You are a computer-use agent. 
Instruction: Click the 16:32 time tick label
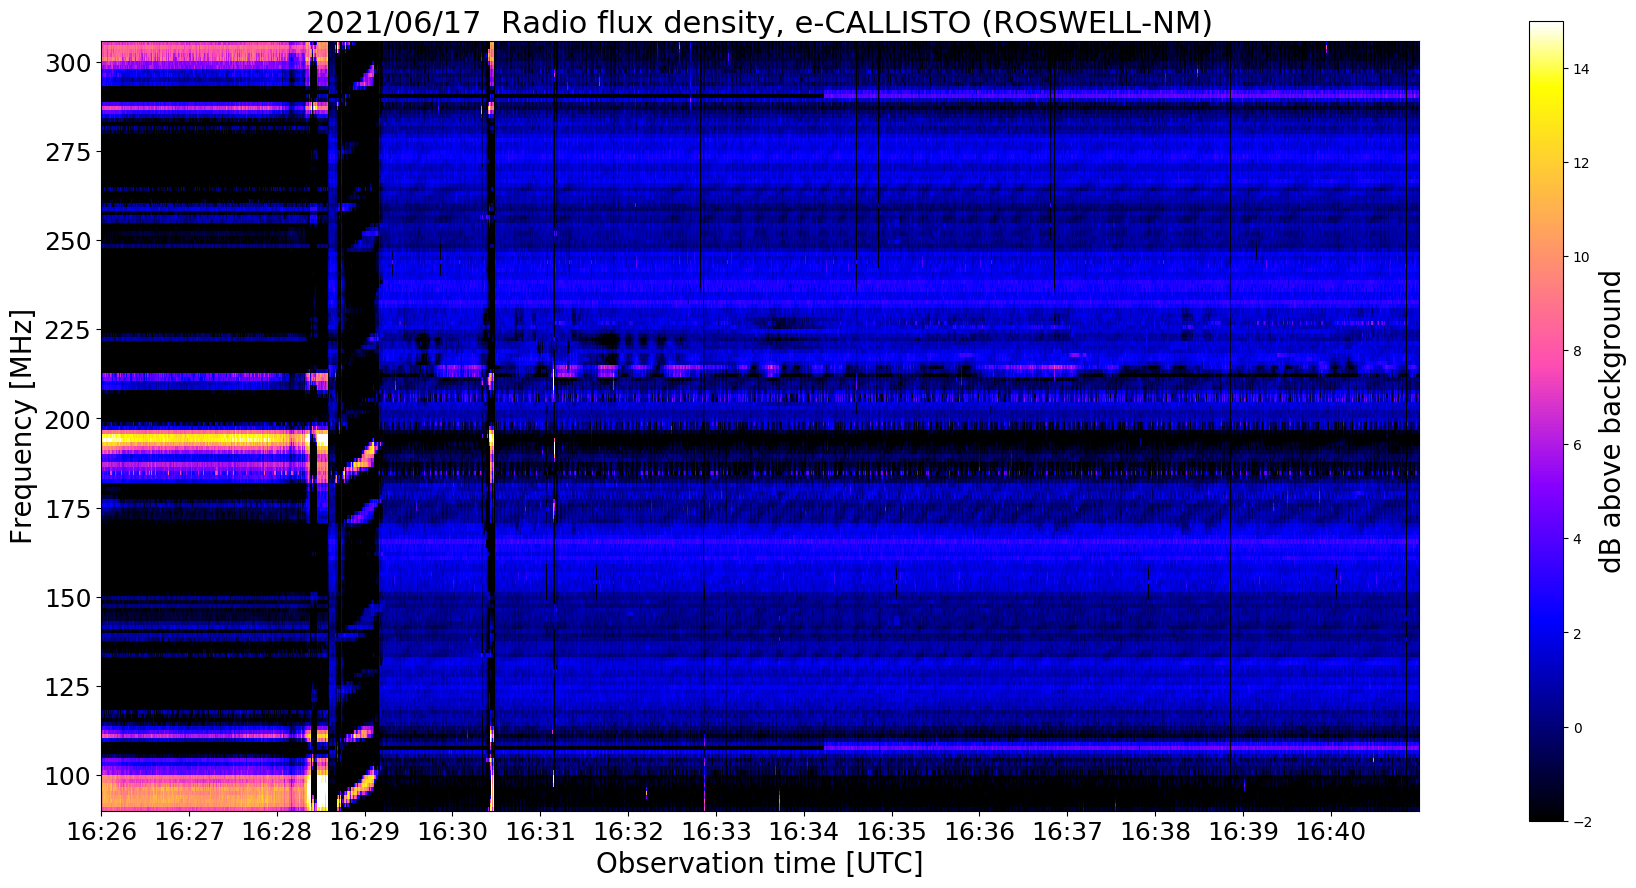tap(628, 831)
